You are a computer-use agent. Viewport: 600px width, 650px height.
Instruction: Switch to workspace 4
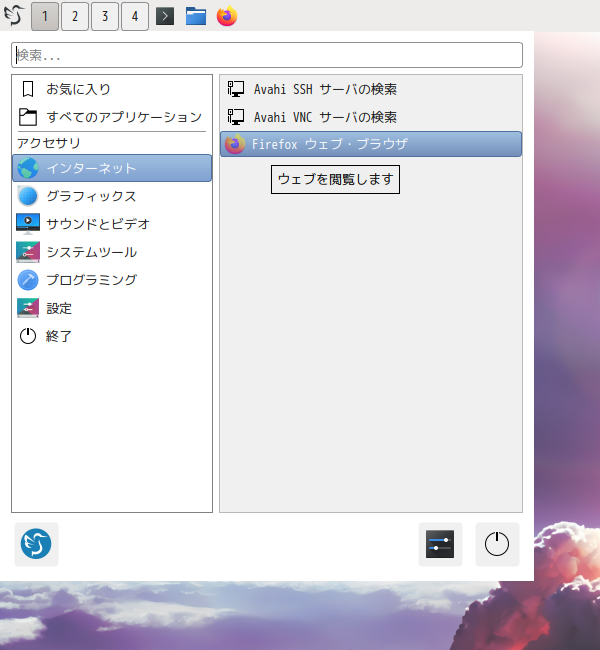[135, 16]
